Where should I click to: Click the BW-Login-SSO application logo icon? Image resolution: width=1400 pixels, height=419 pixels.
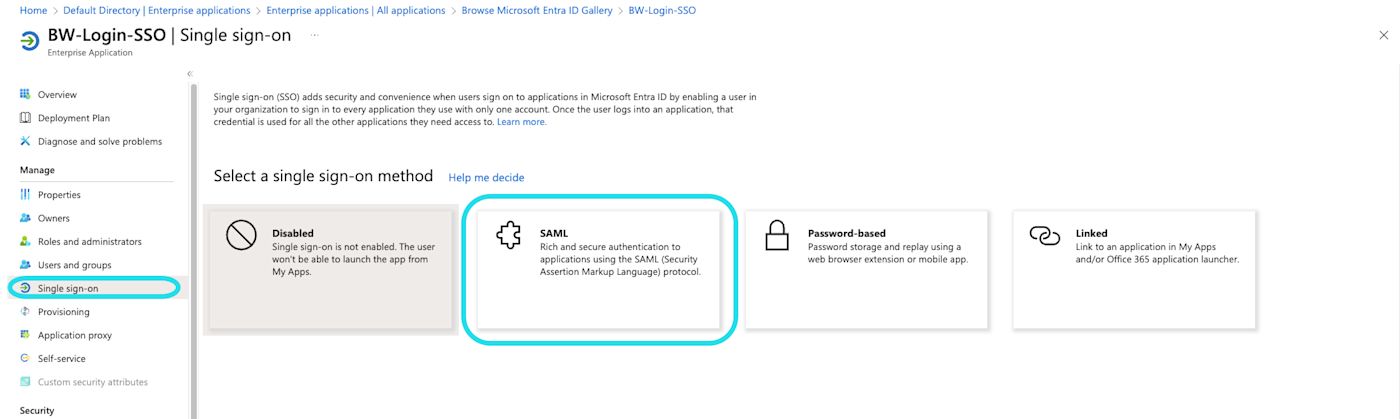click(x=29, y=40)
